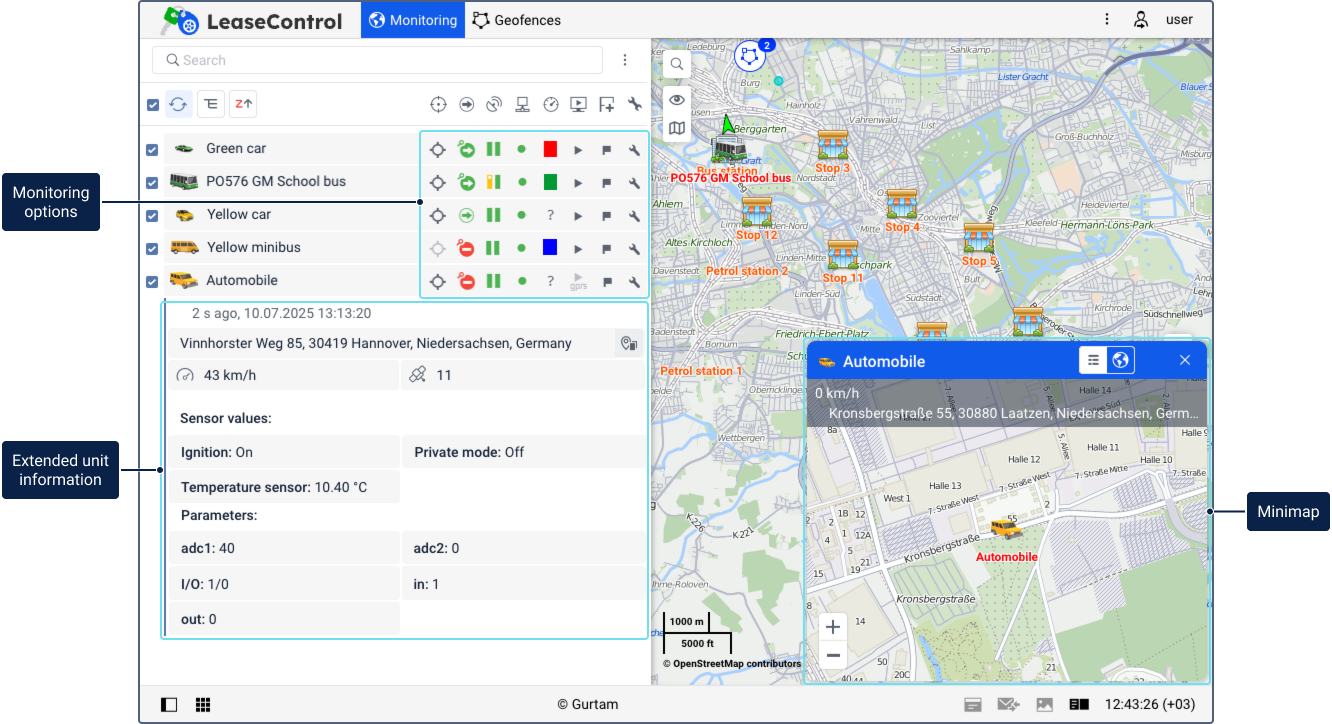Click play track icon for Yellow minibus
1332x724 pixels.
coord(578,249)
